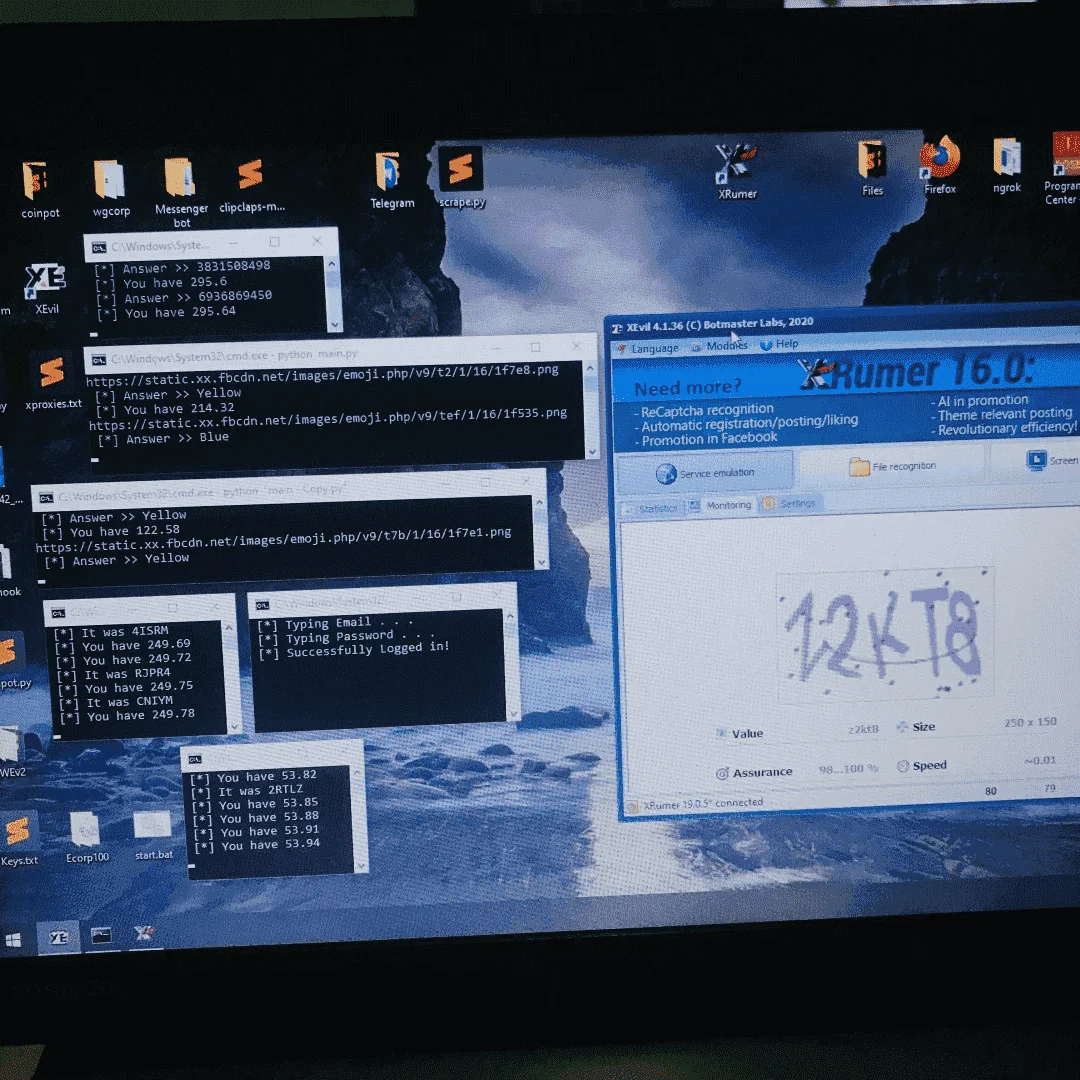The height and width of the screenshot is (1080, 1080).
Task: Click the scrollbar in the 53.94 cmd window
Action: pos(359,817)
